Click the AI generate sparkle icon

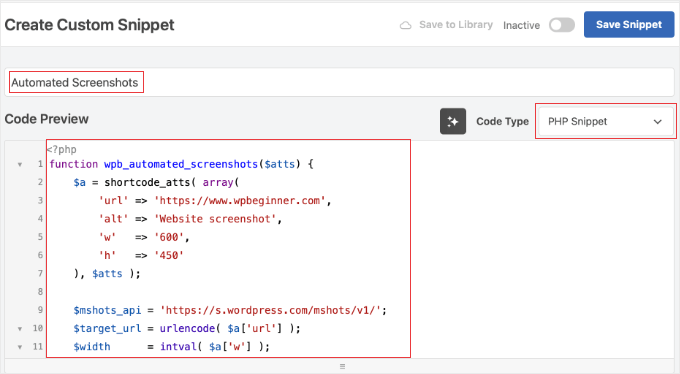pyautogui.click(x=453, y=121)
